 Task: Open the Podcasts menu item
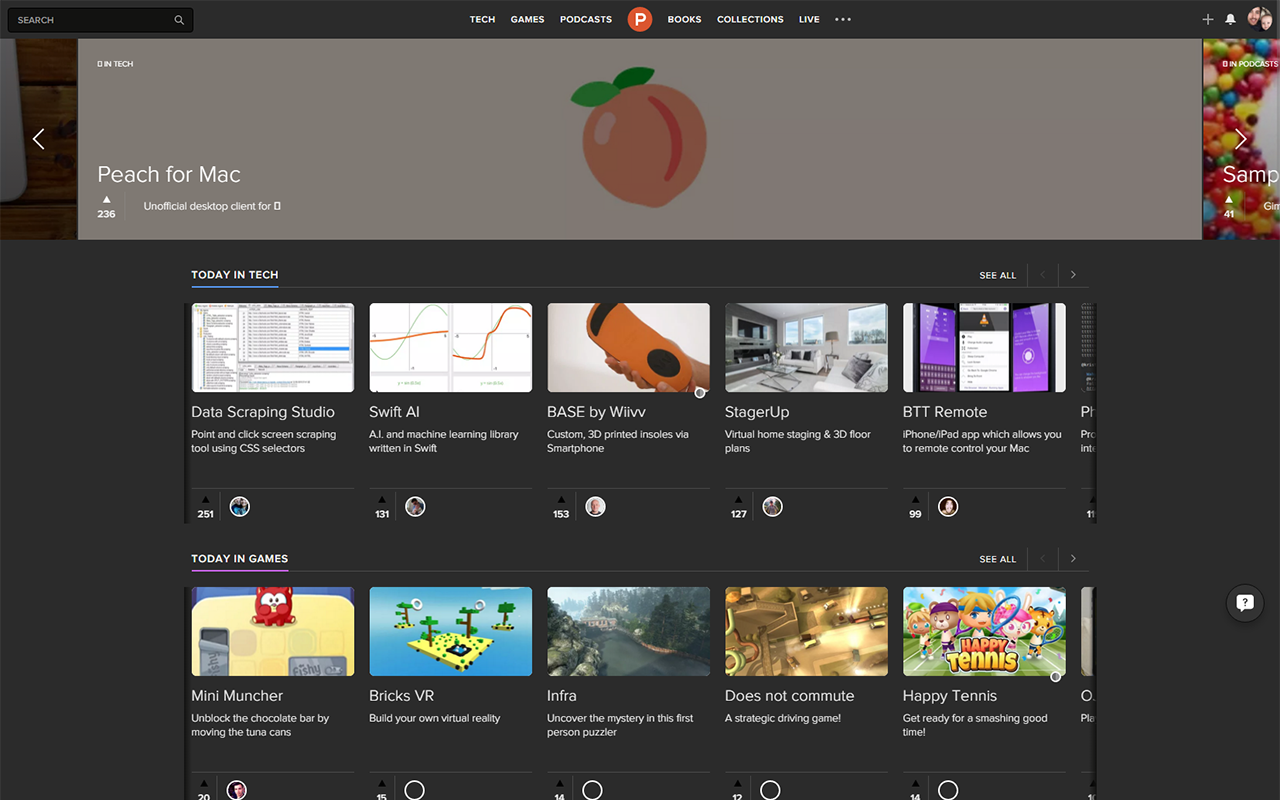coord(586,19)
